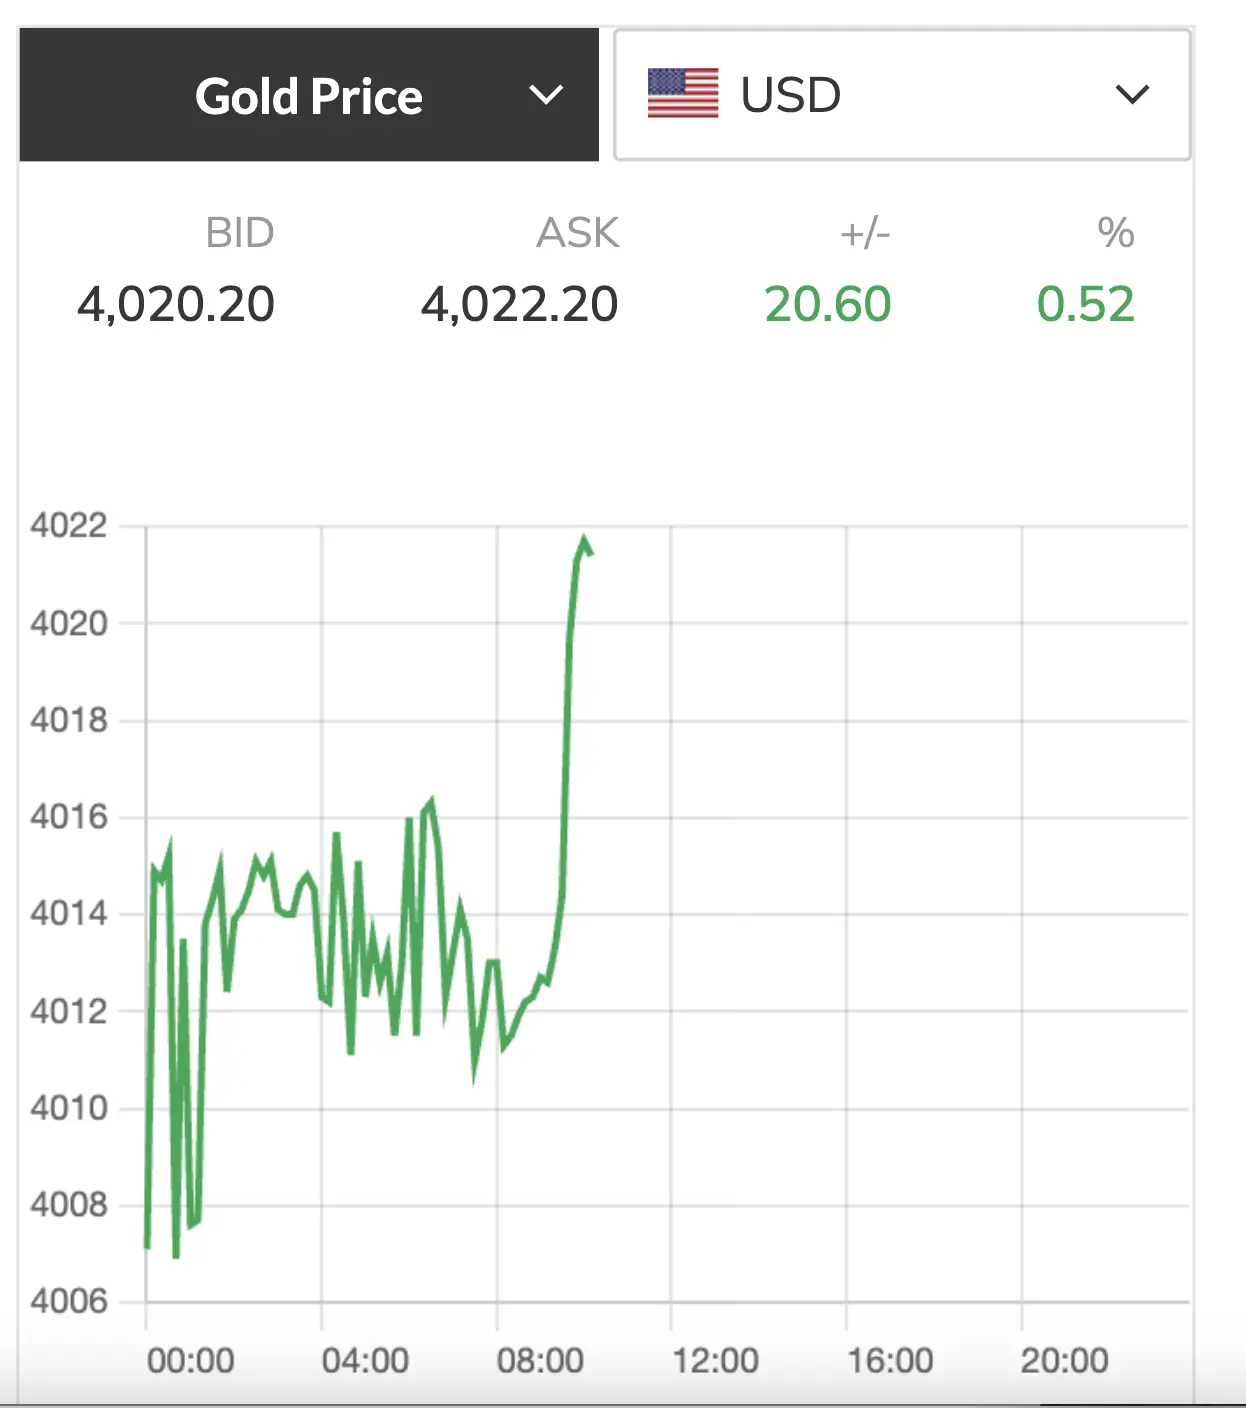The height and width of the screenshot is (1408, 1246).
Task: Click the 4022 price axis label
Action: click(x=68, y=525)
